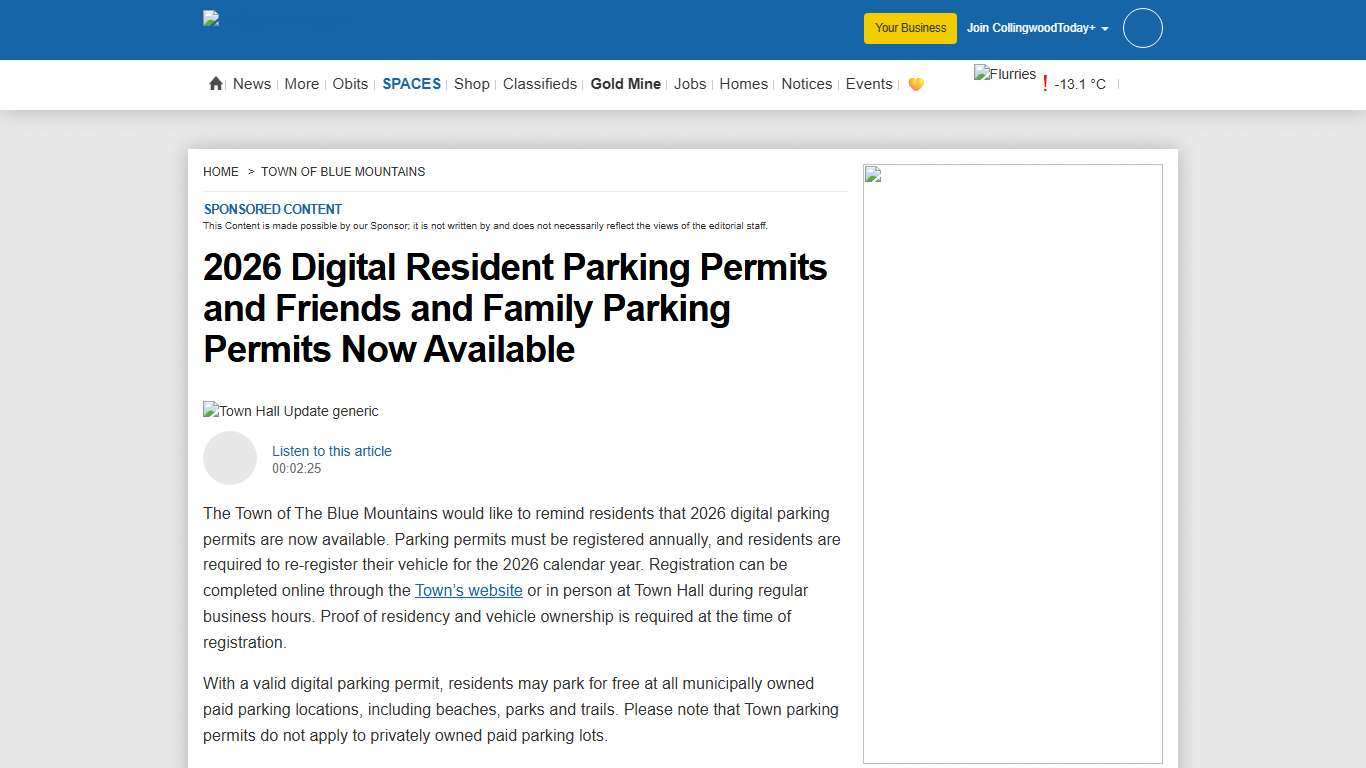Image resolution: width=1366 pixels, height=768 pixels.
Task: Expand the sidebar advertisement frame
Action: click(1012, 463)
